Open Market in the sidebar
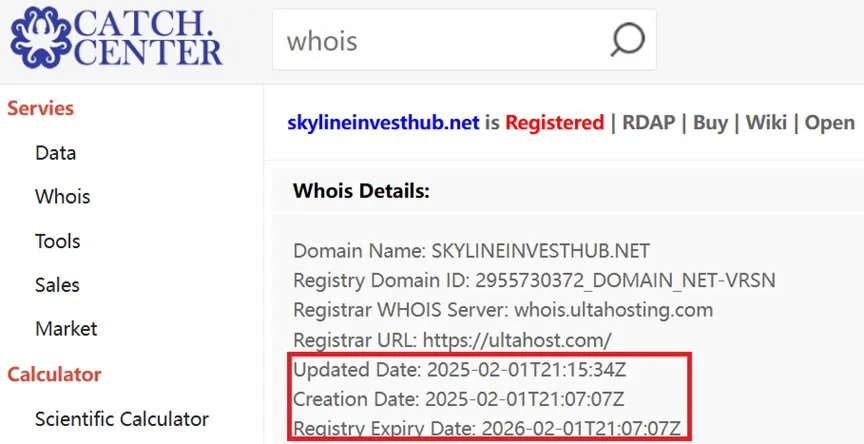This screenshot has width=864, height=444. pyautogui.click(x=66, y=329)
